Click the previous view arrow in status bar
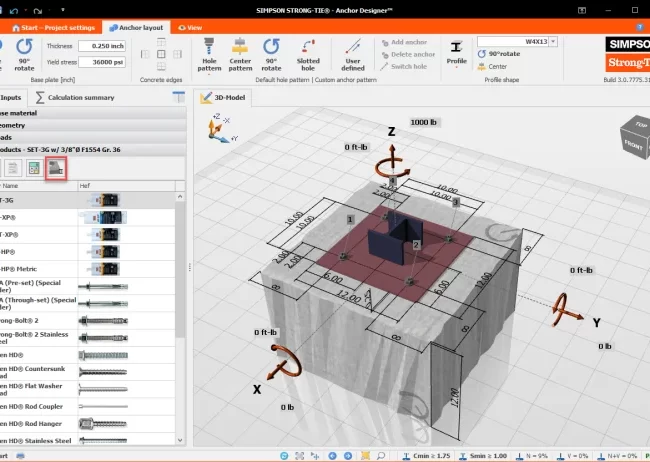650x462 pixels. pyautogui.click(x=332, y=456)
